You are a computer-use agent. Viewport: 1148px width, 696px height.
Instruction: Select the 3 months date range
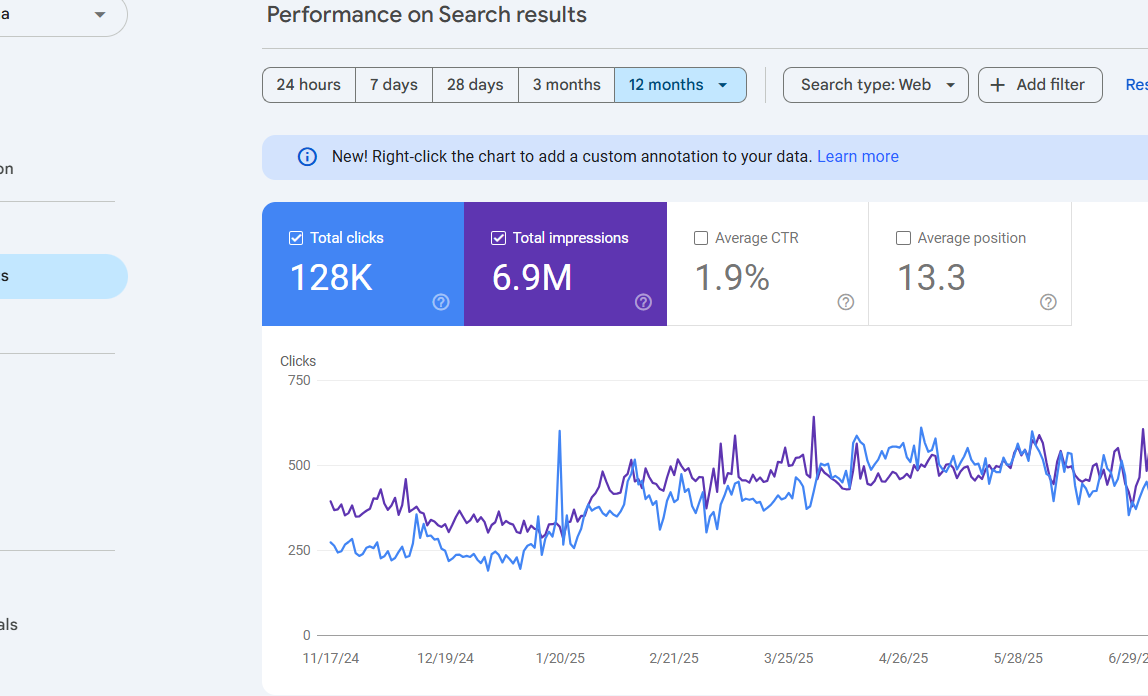[566, 85]
